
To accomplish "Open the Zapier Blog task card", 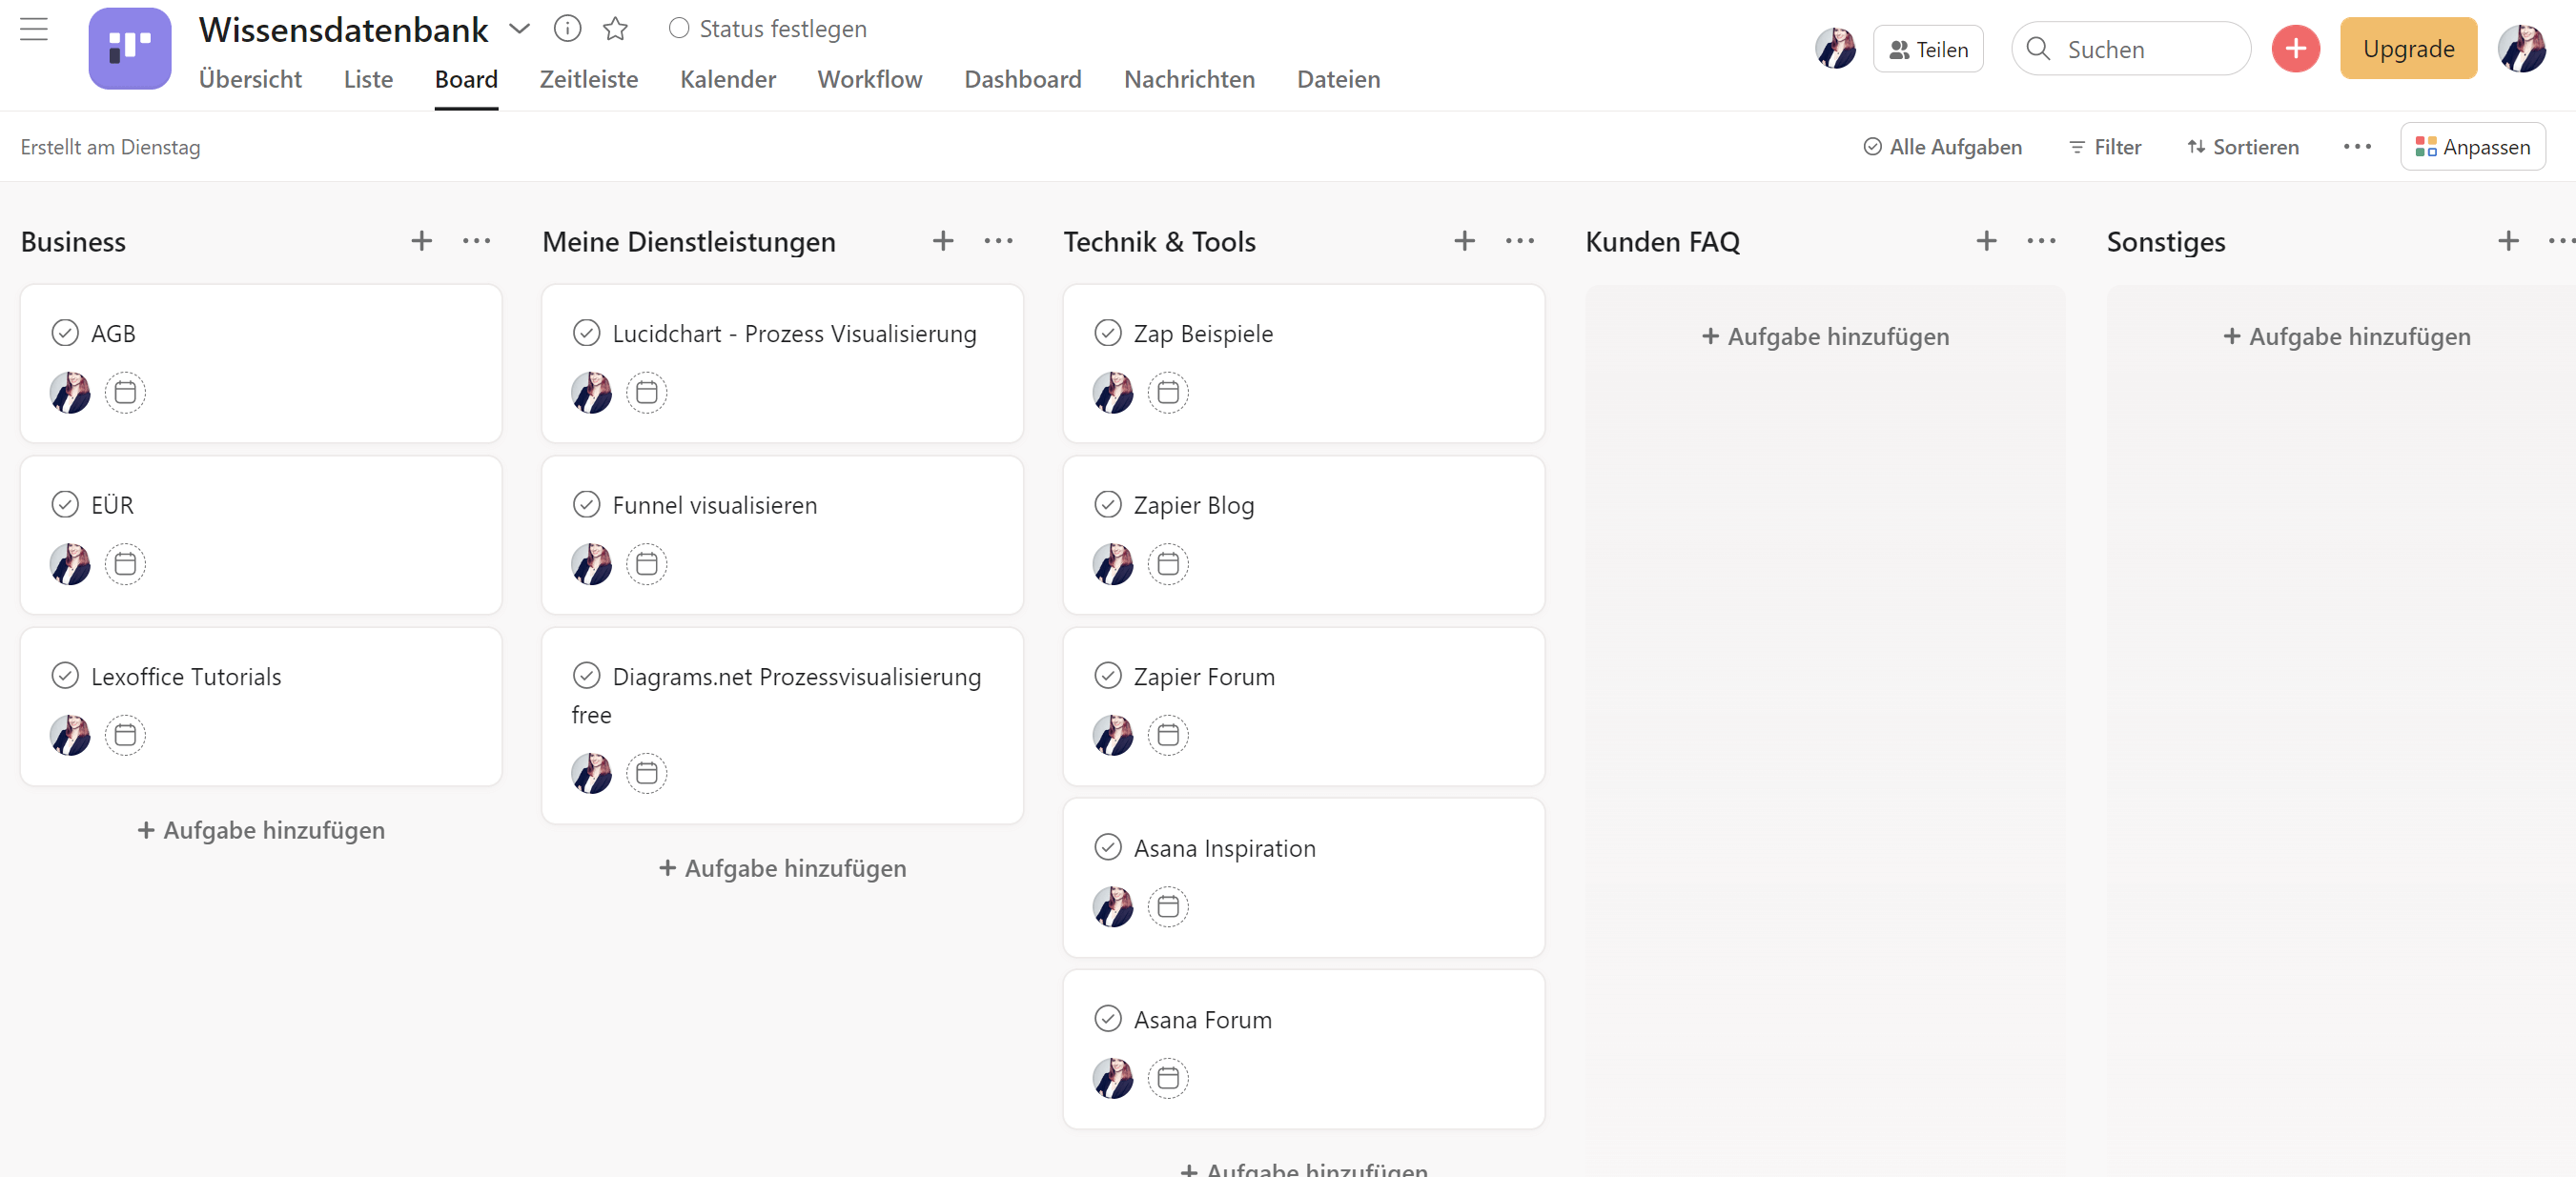I will pyautogui.click(x=1303, y=535).
